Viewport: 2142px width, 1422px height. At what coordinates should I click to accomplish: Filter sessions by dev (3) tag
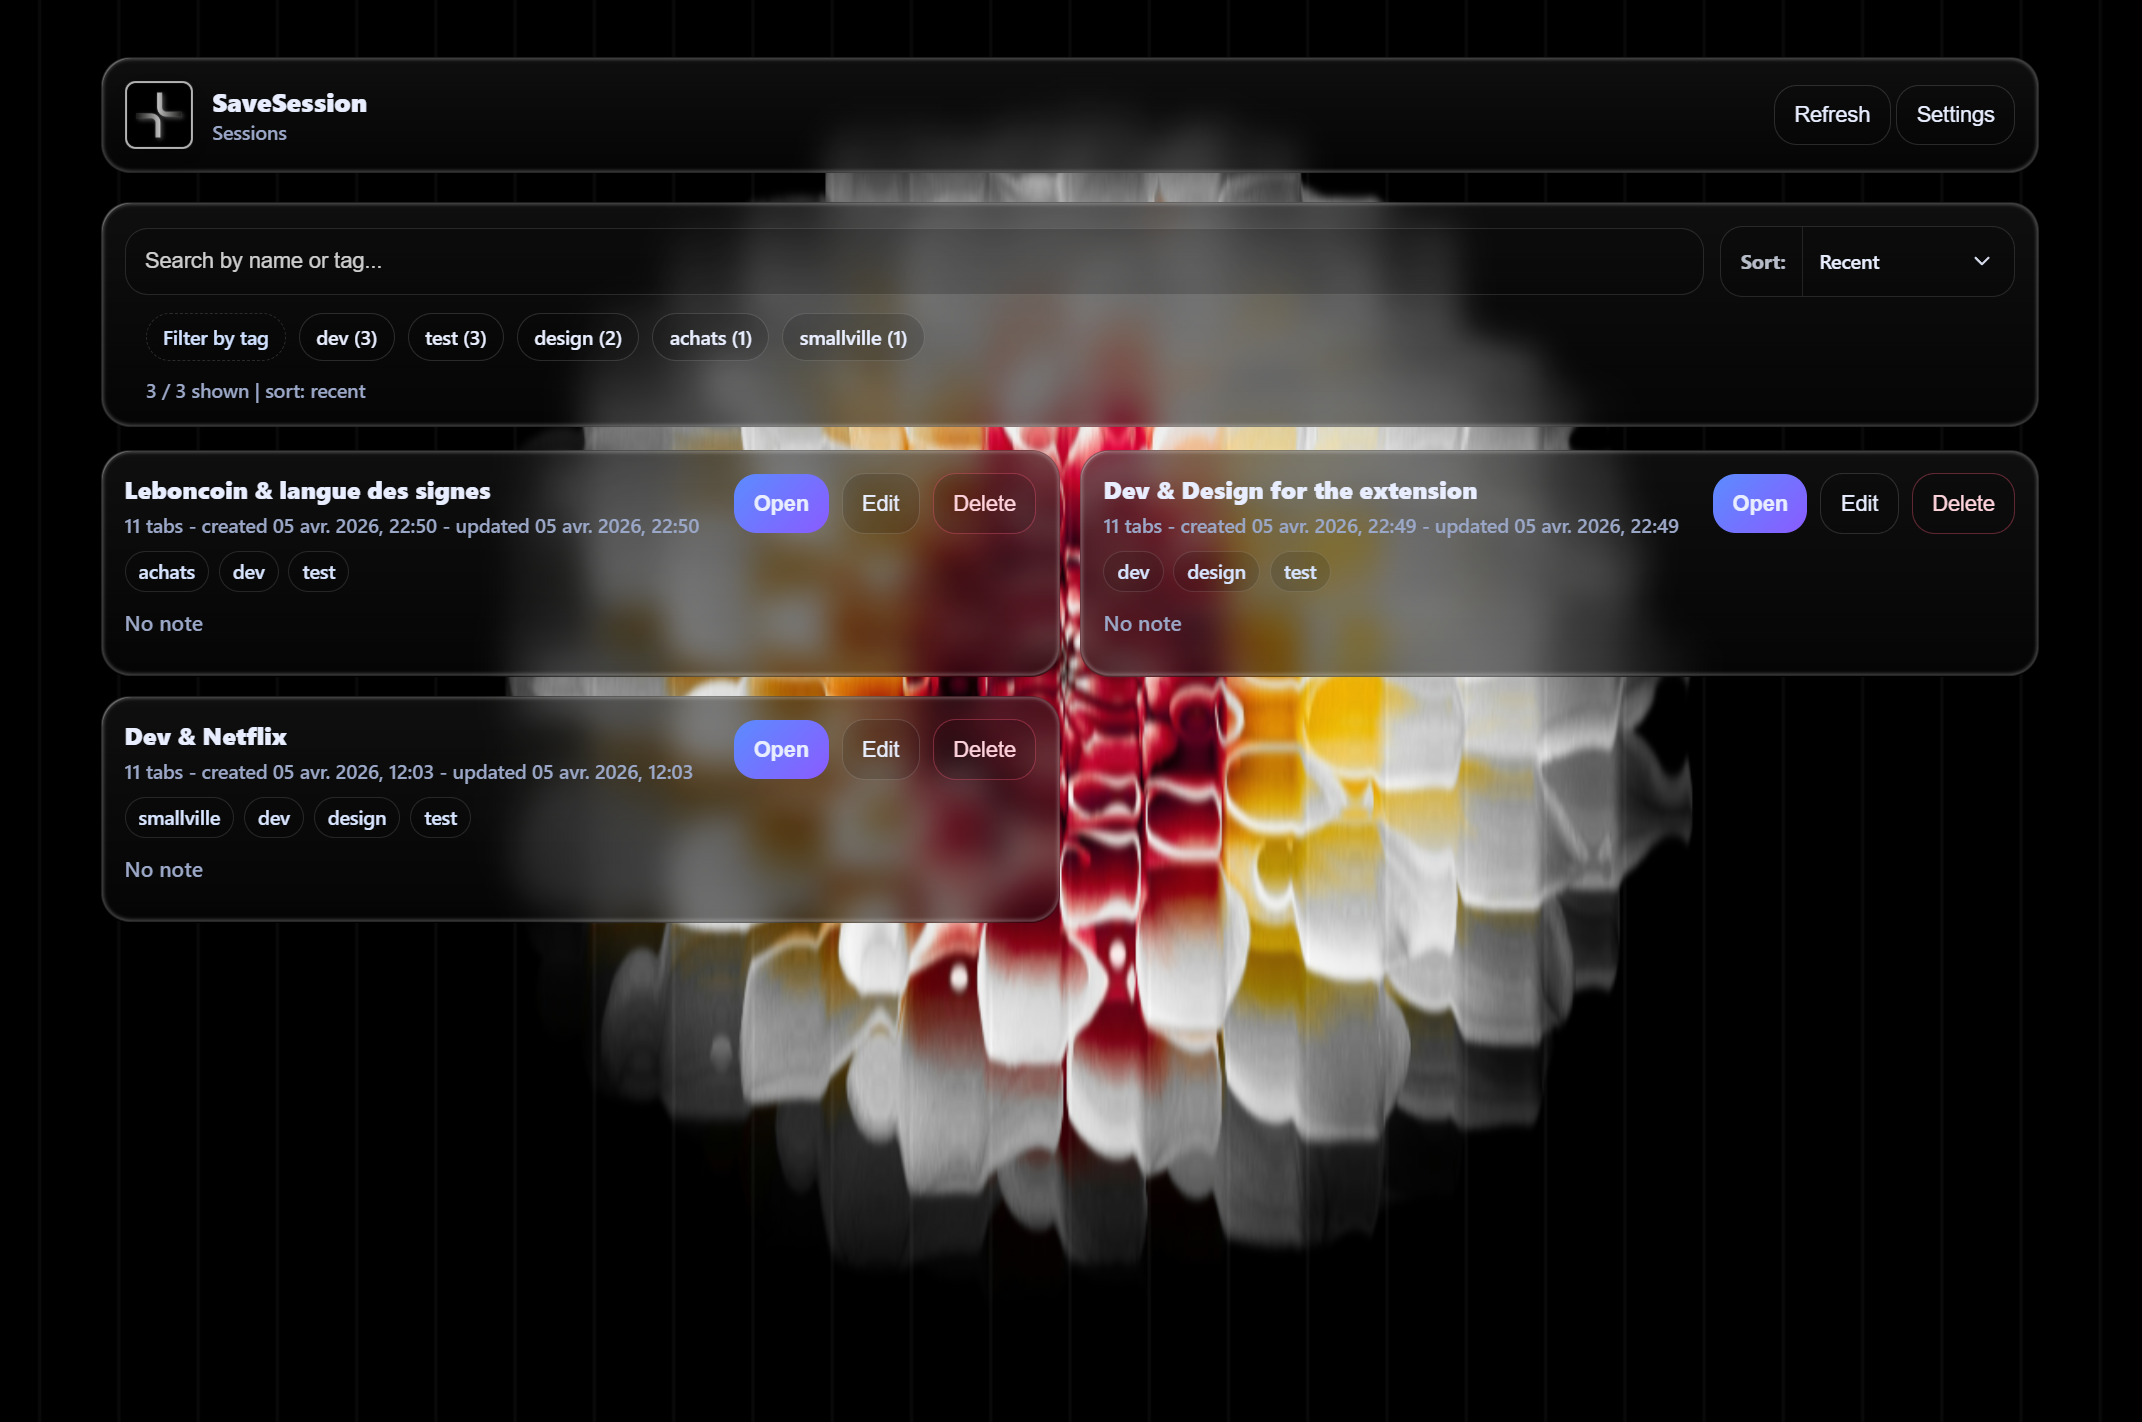(x=346, y=338)
